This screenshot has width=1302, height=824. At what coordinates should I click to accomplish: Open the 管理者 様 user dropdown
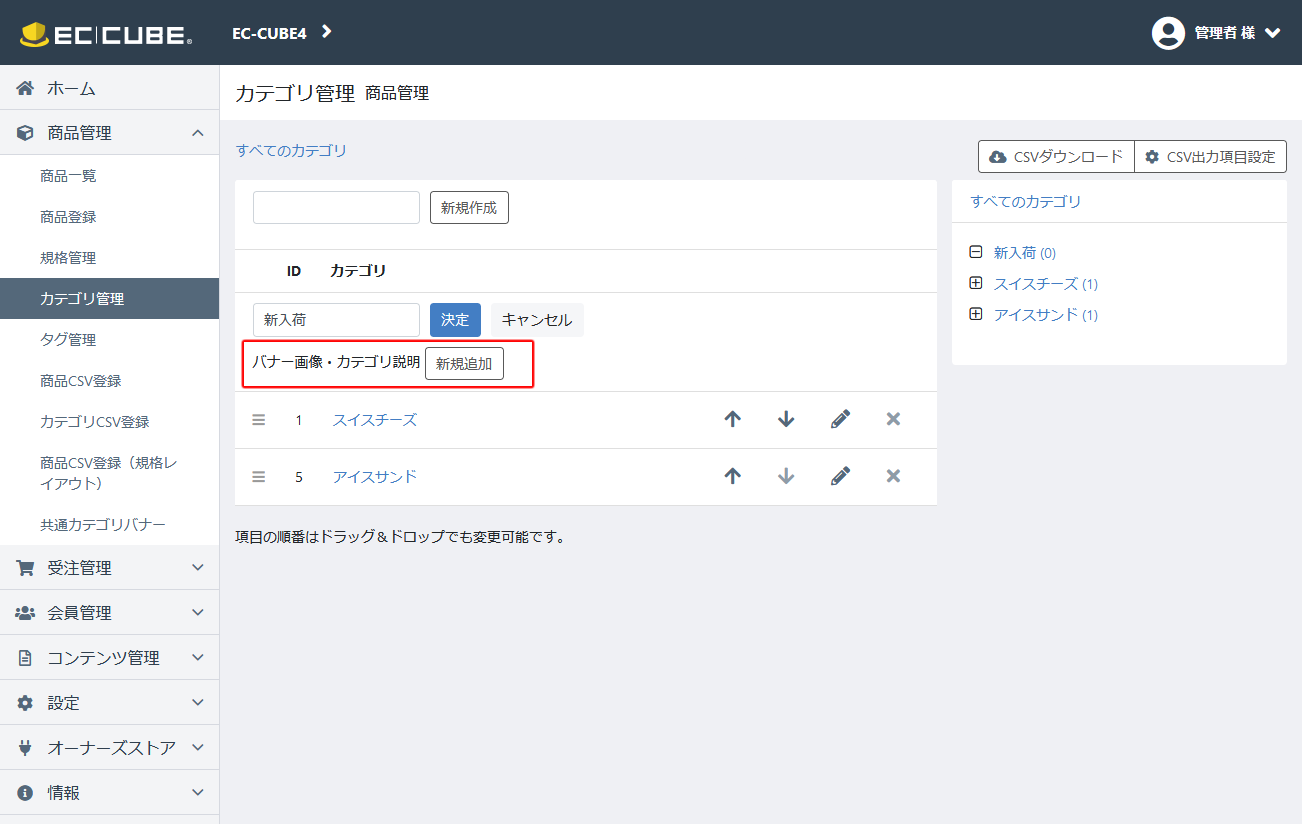(x=1216, y=33)
